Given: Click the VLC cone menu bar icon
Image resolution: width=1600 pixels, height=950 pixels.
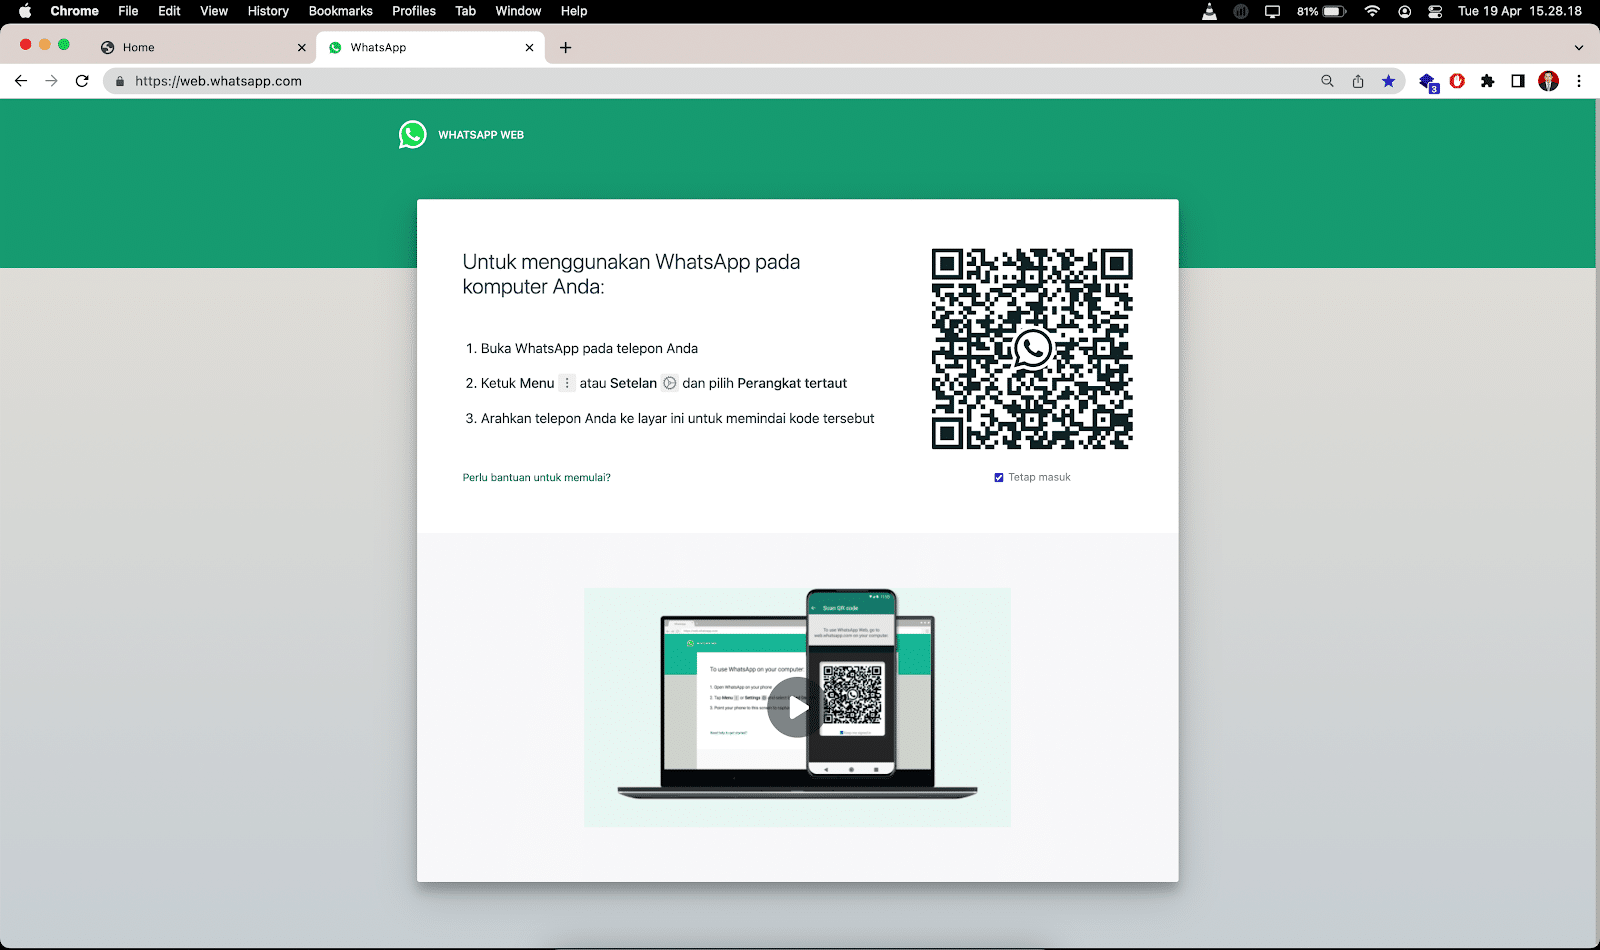Looking at the screenshot, I should click(1209, 11).
